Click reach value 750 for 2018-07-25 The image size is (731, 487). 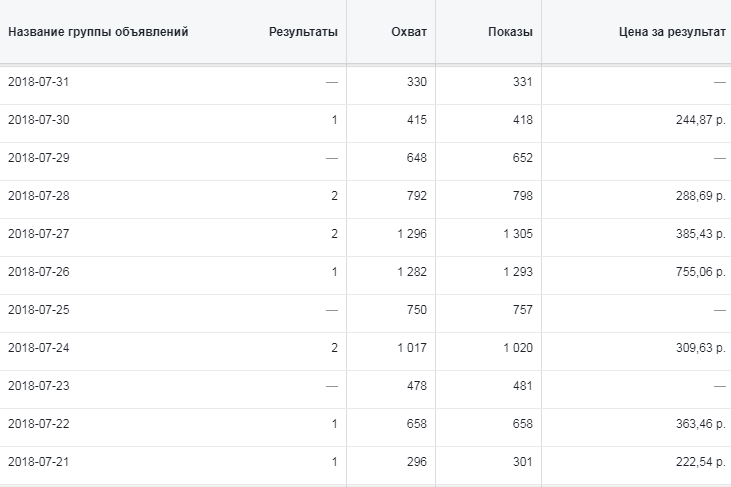[417, 310]
